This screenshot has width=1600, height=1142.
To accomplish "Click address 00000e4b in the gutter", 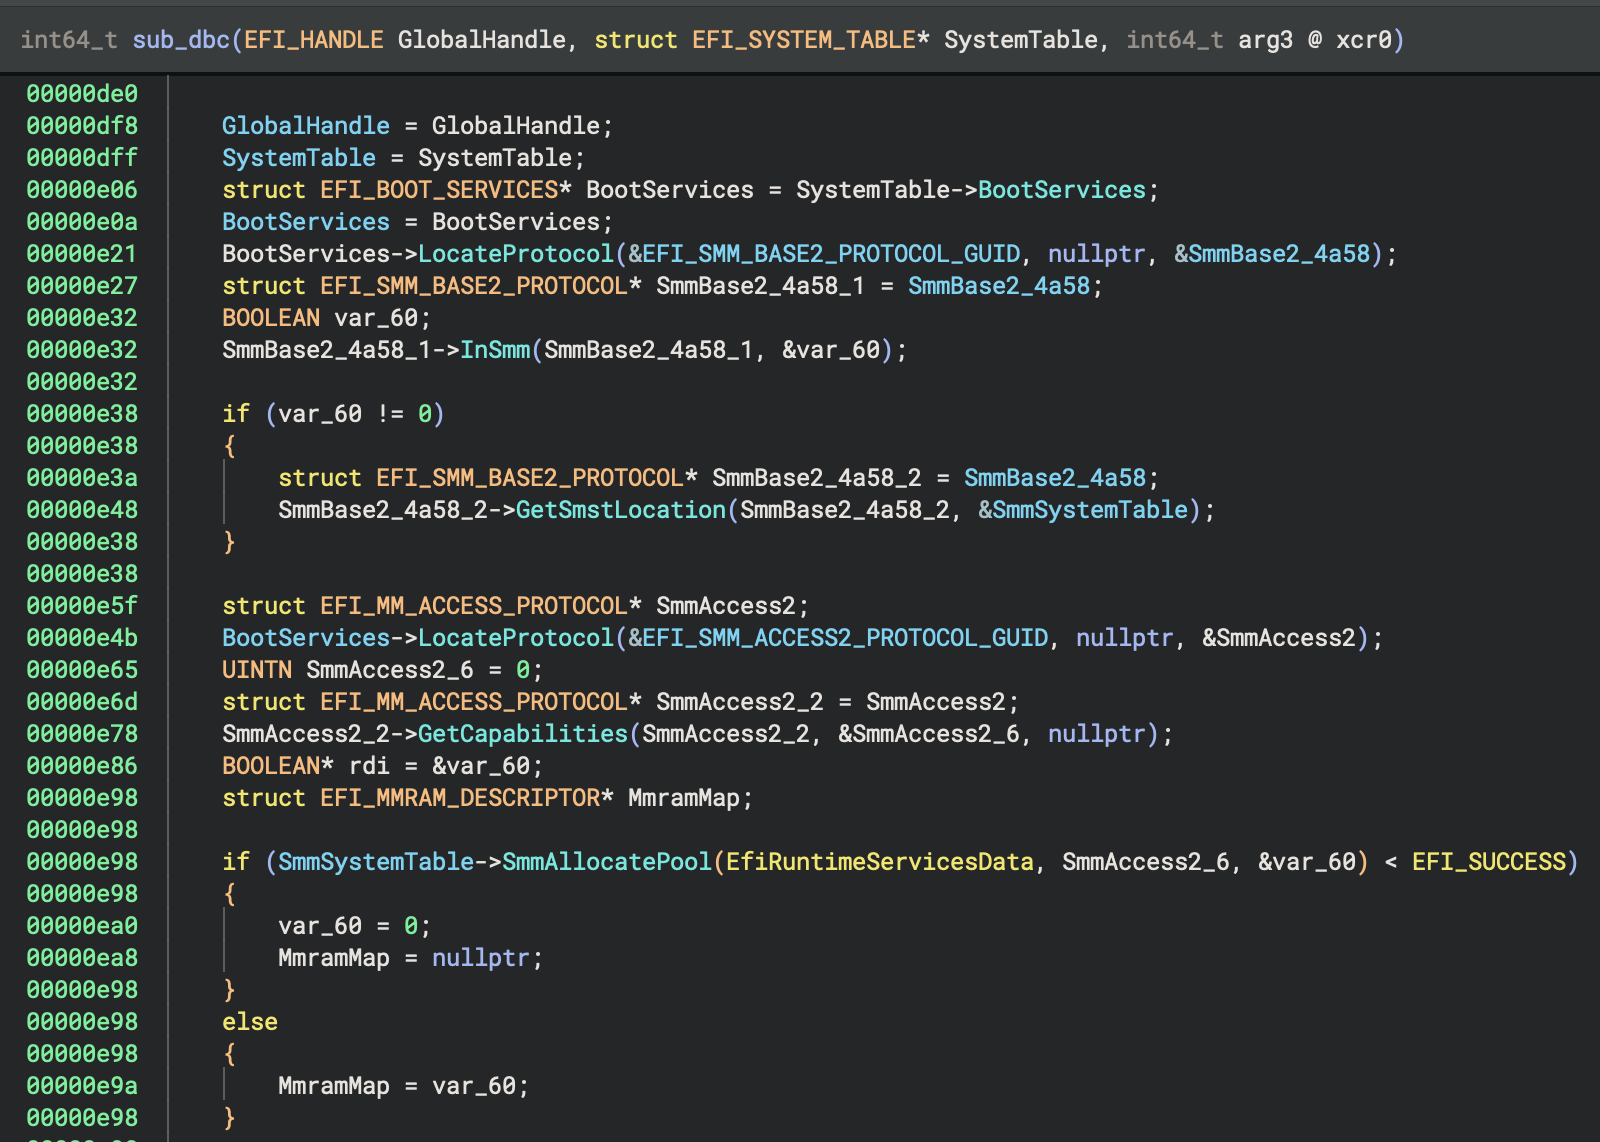I will [82, 638].
